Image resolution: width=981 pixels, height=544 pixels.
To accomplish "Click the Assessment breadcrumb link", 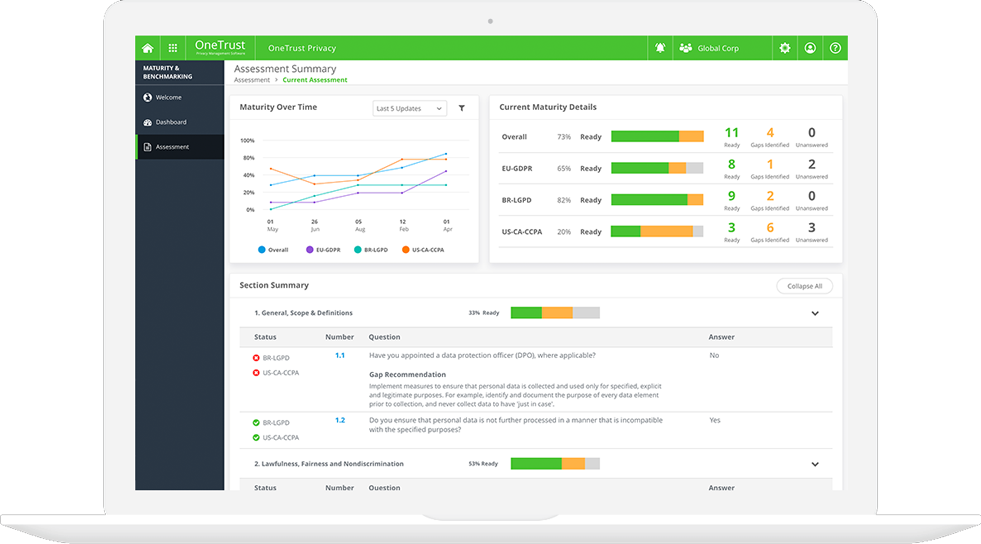I will click(x=252, y=80).
